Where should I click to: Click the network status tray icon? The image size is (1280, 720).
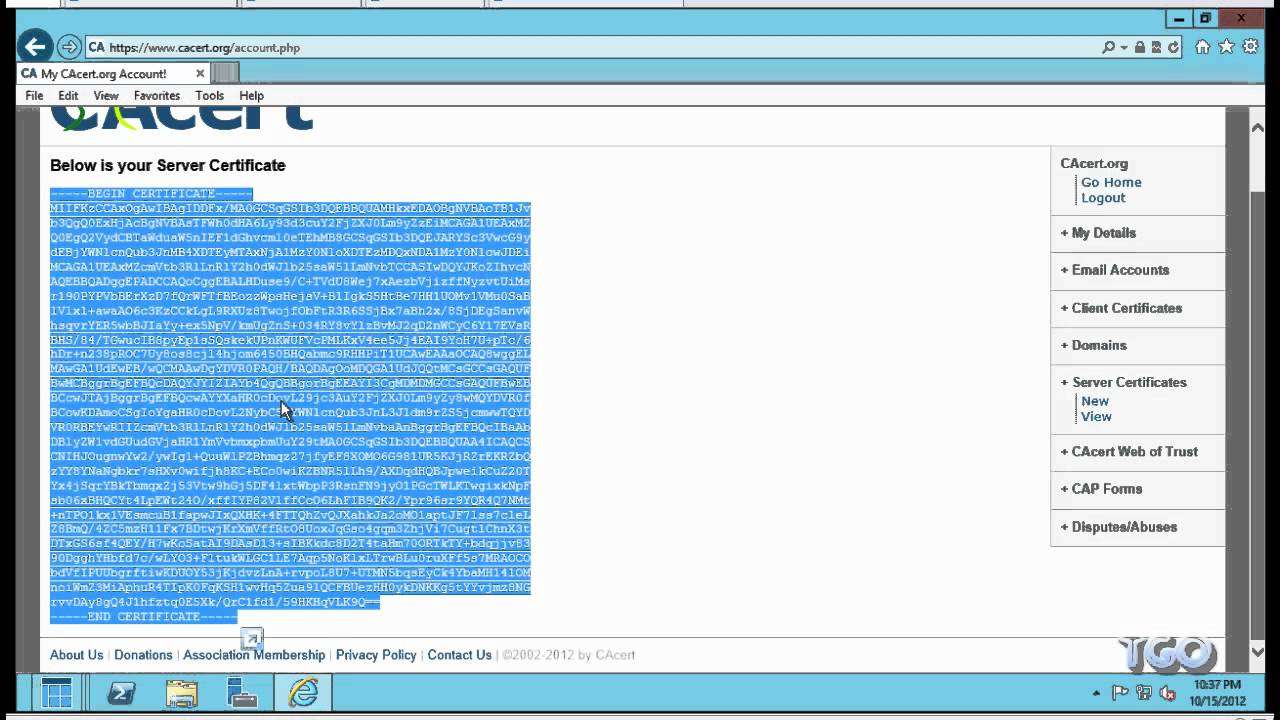1144,692
